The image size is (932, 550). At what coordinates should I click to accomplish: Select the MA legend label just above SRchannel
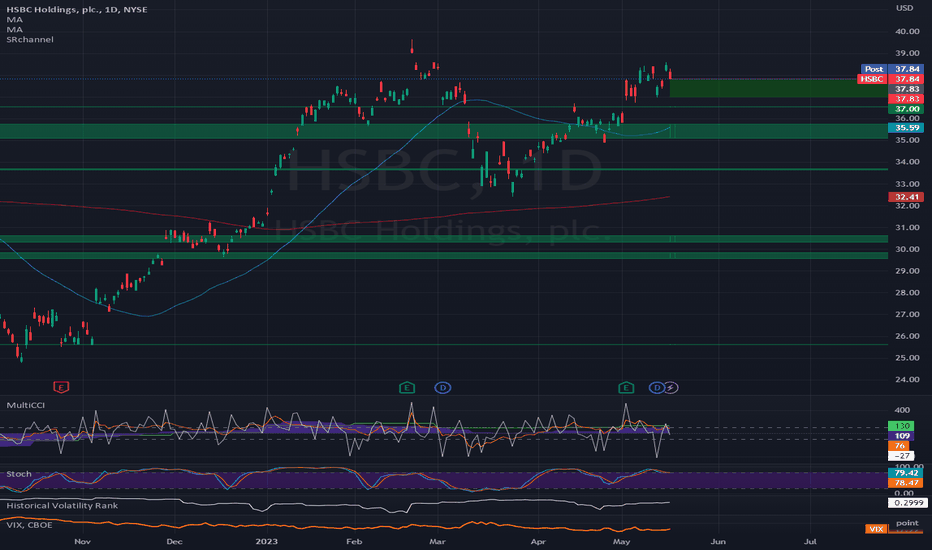pyautogui.click(x=14, y=29)
